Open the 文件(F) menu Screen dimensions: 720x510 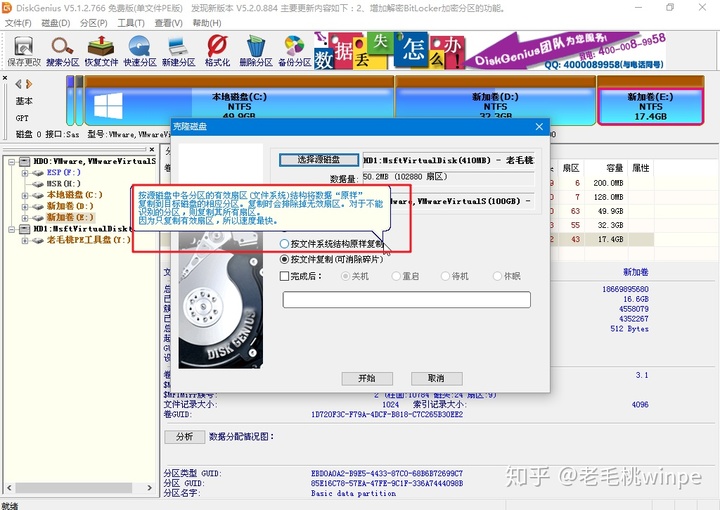pos(18,23)
